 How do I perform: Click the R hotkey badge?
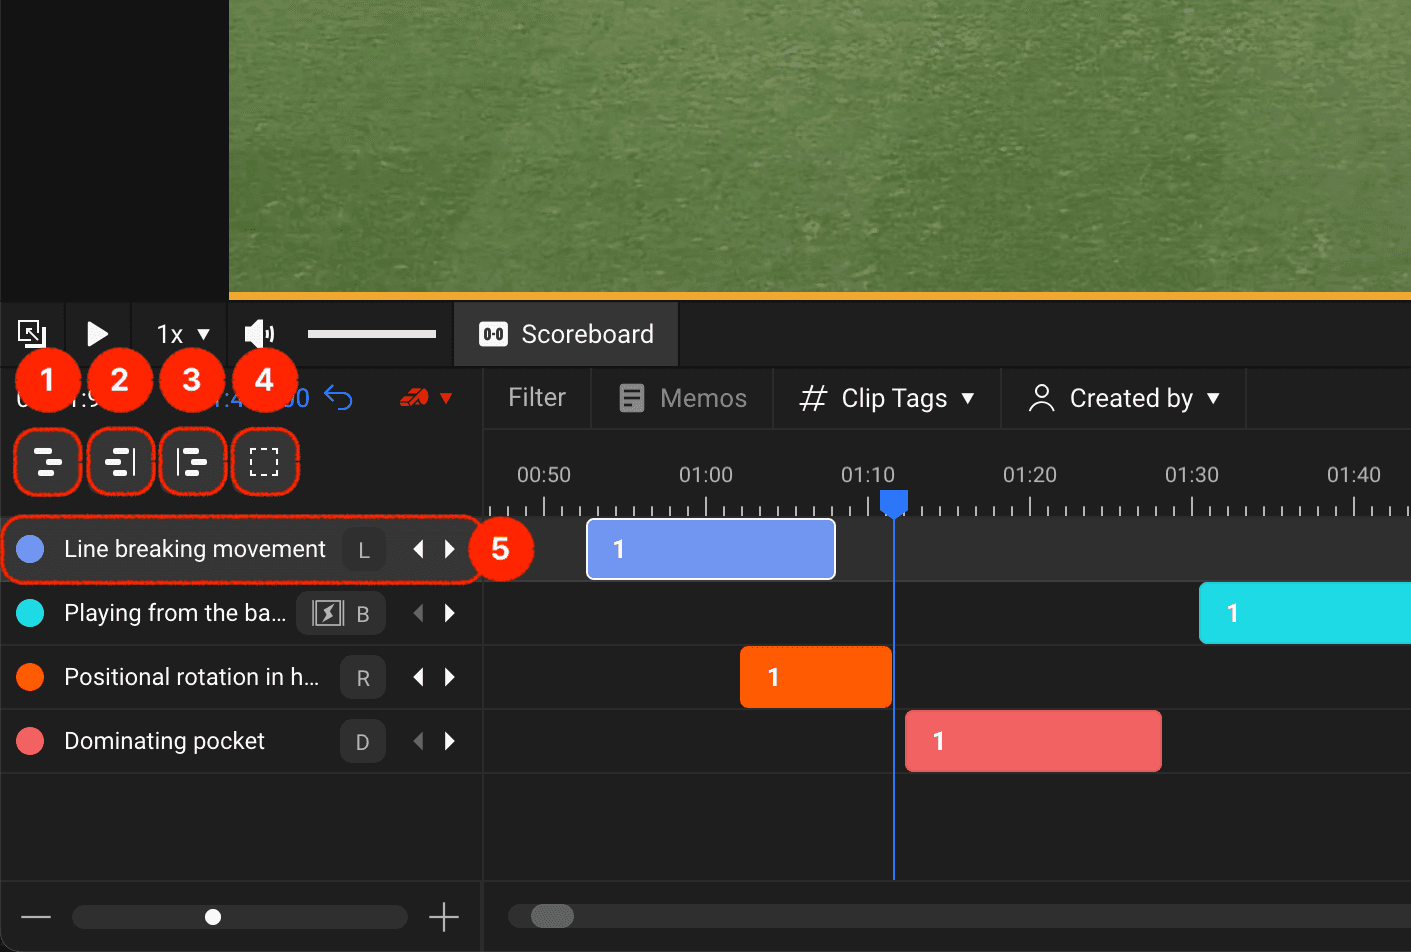(363, 677)
